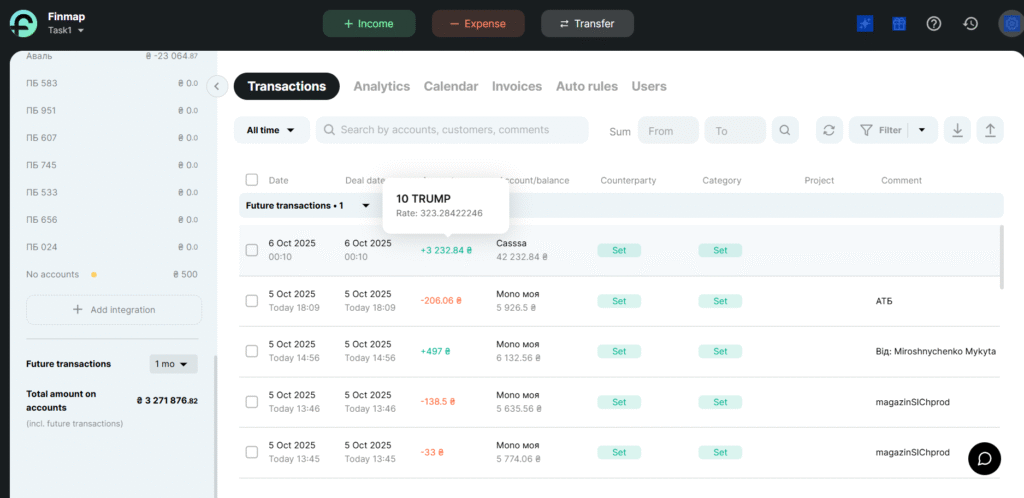Expand the Future transactions 1 mo dropdown

click(x=173, y=364)
